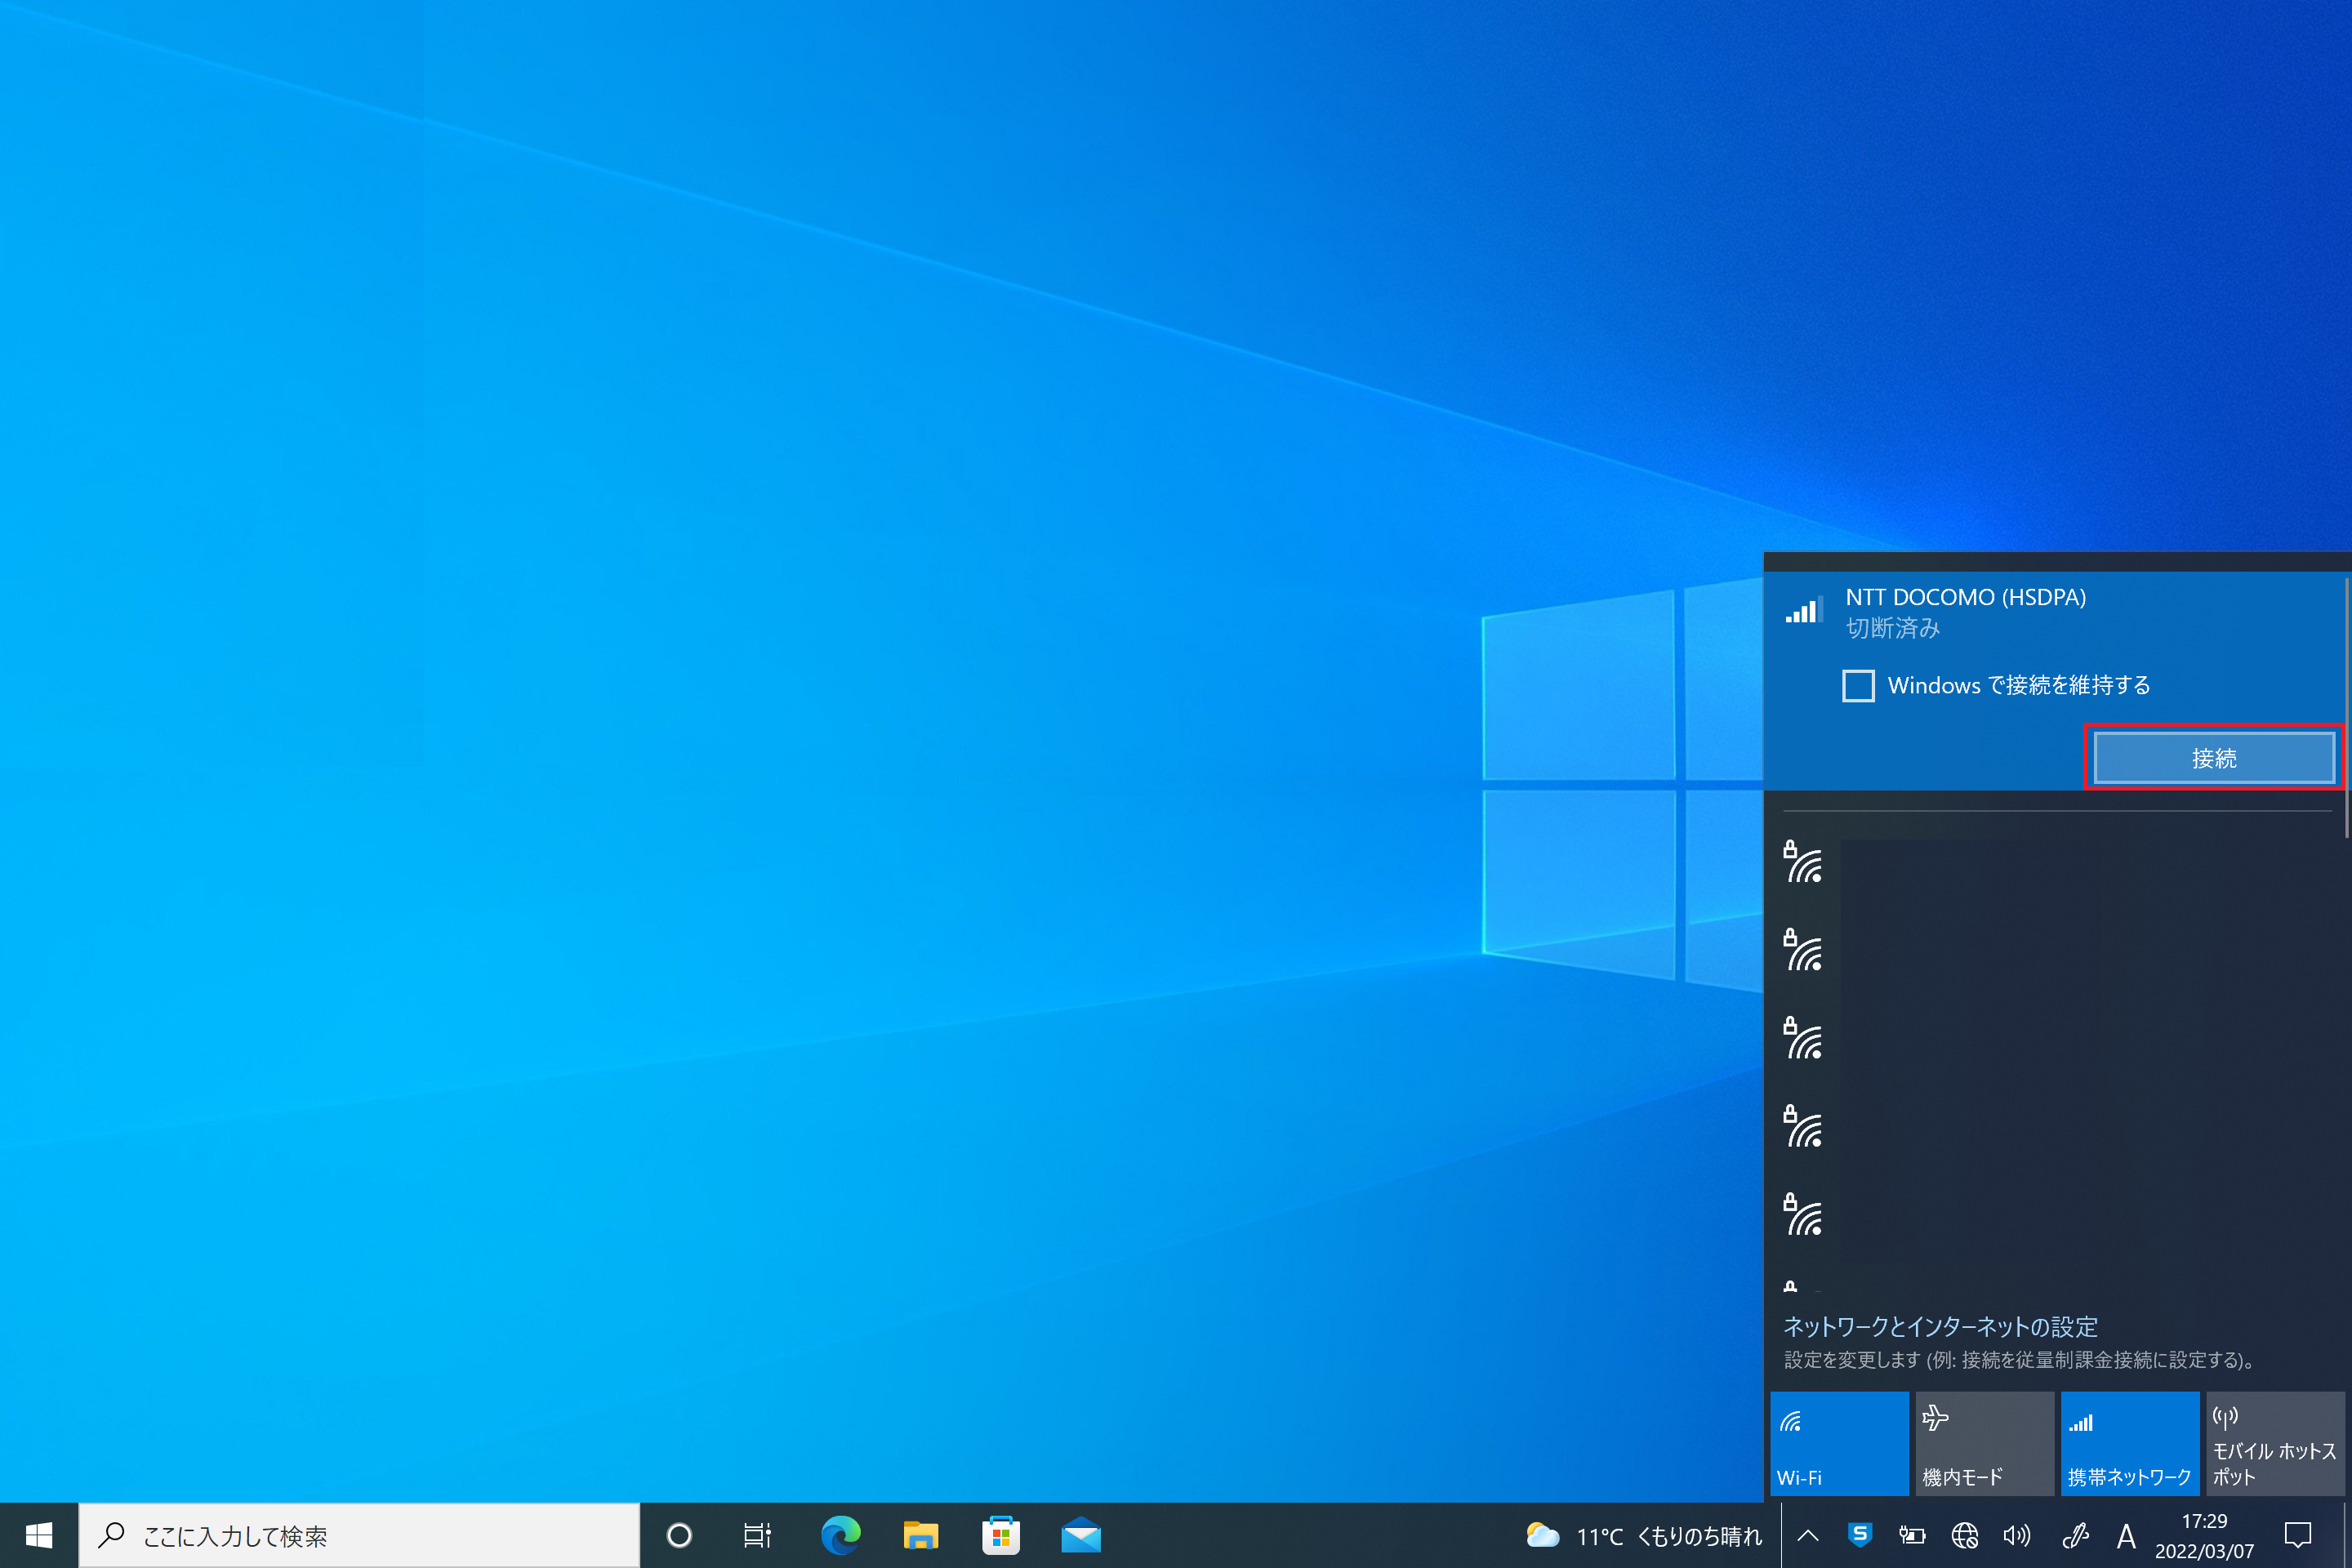Screen dimensions: 2352x1568
Task: Open the Mail app from taskbar
Action: click(1081, 1535)
